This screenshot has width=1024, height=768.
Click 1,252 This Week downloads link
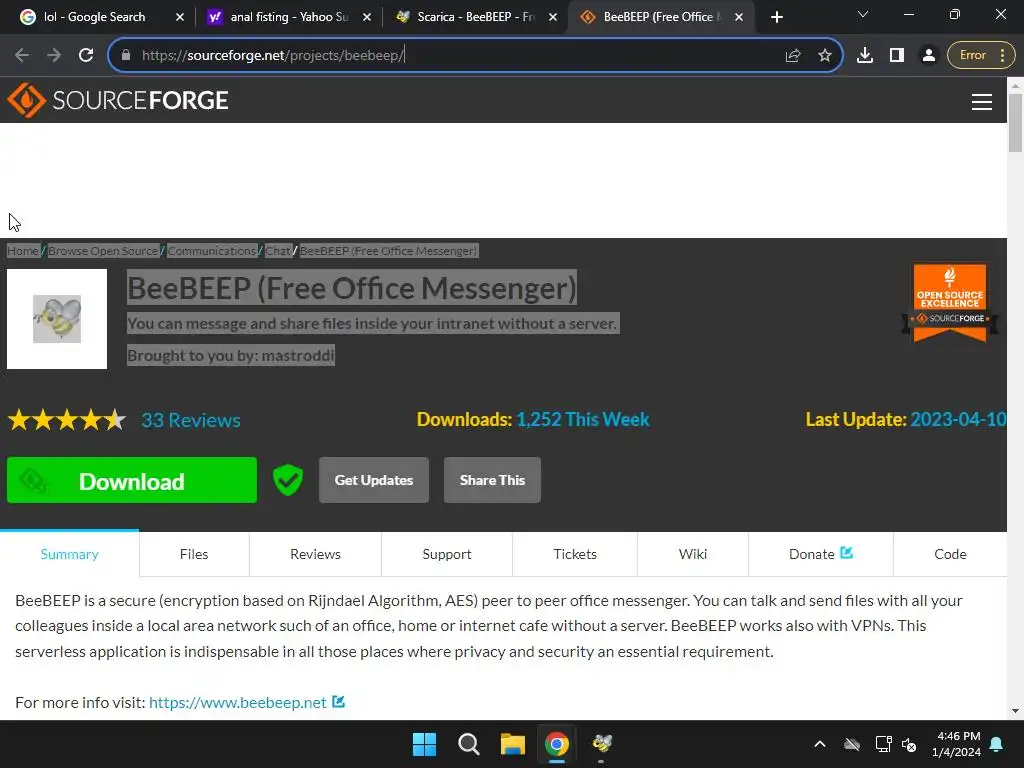pos(583,419)
